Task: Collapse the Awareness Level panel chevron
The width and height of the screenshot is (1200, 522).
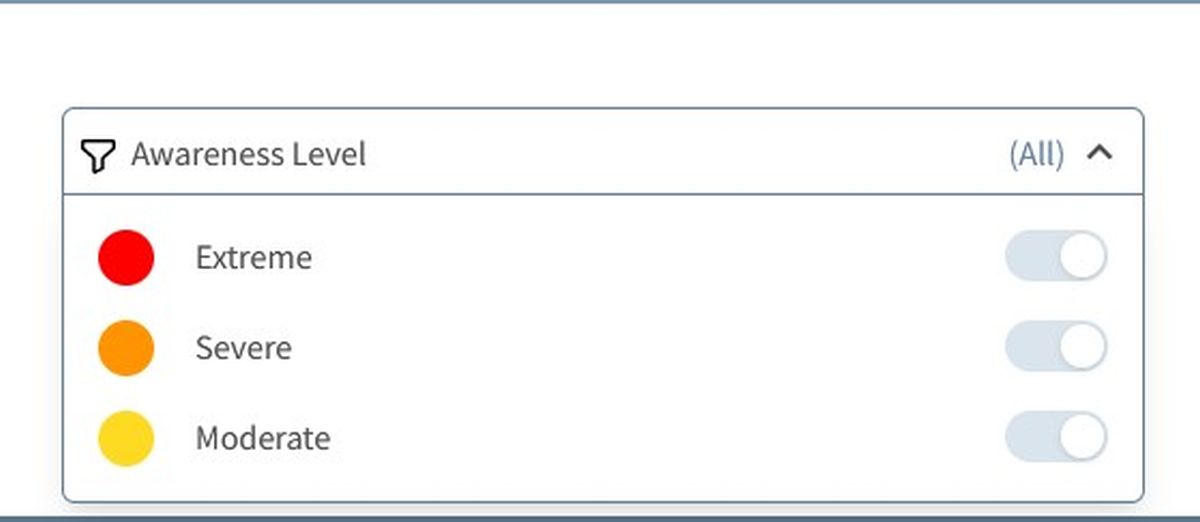Action: pyautogui.click(x=1100, y=153)
